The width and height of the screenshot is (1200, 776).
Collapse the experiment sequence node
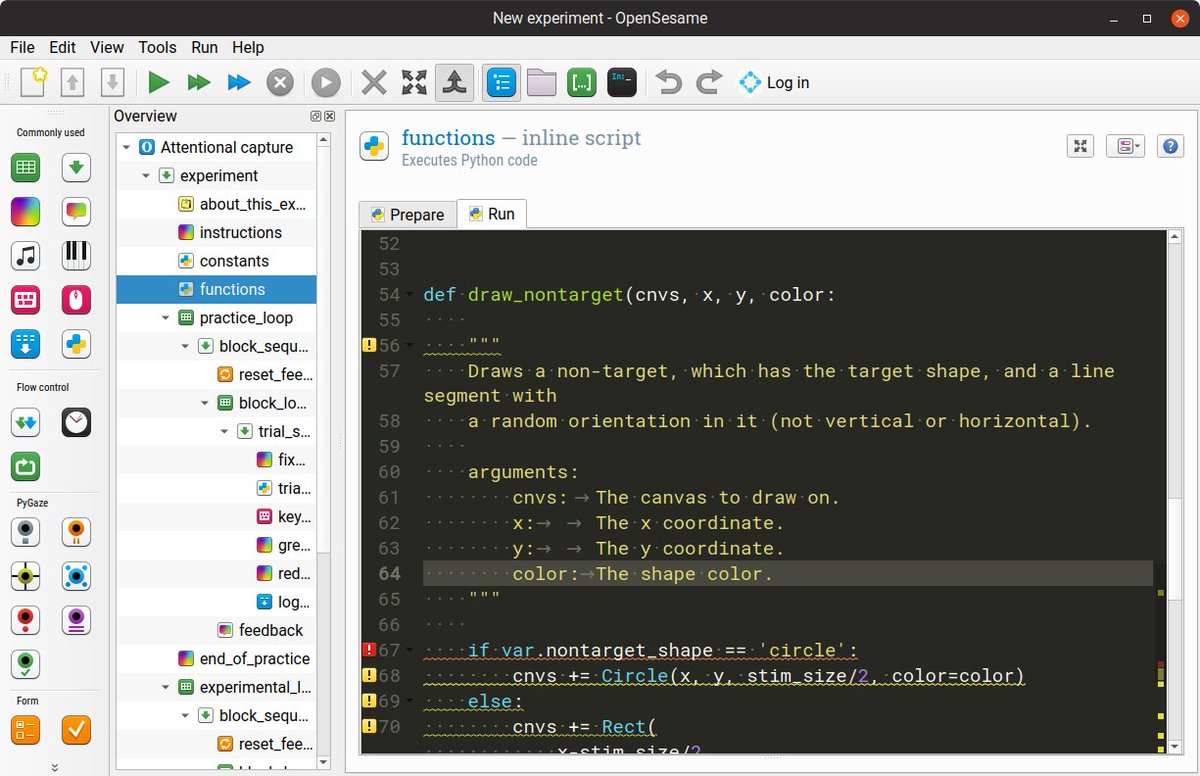click(x=146, y=176)
